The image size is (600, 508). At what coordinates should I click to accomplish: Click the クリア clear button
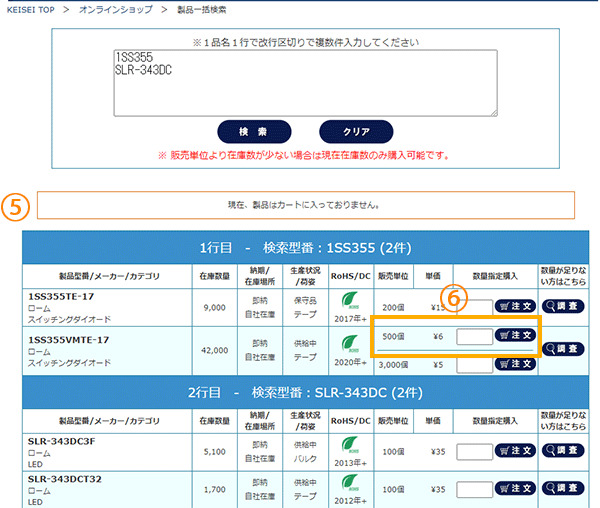356,132
